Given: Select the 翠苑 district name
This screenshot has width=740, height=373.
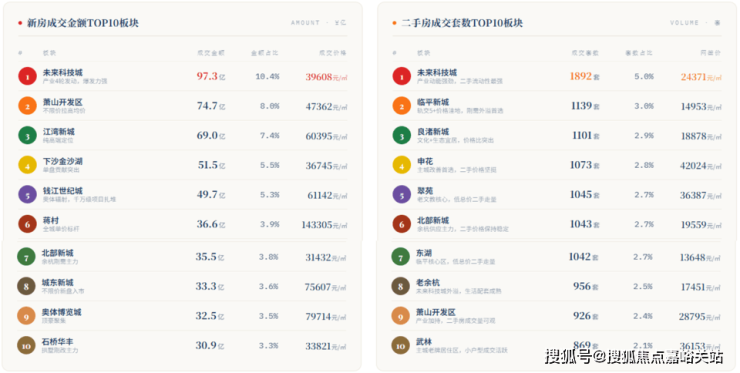Looking at the screenshot, I should pos(425,191).
